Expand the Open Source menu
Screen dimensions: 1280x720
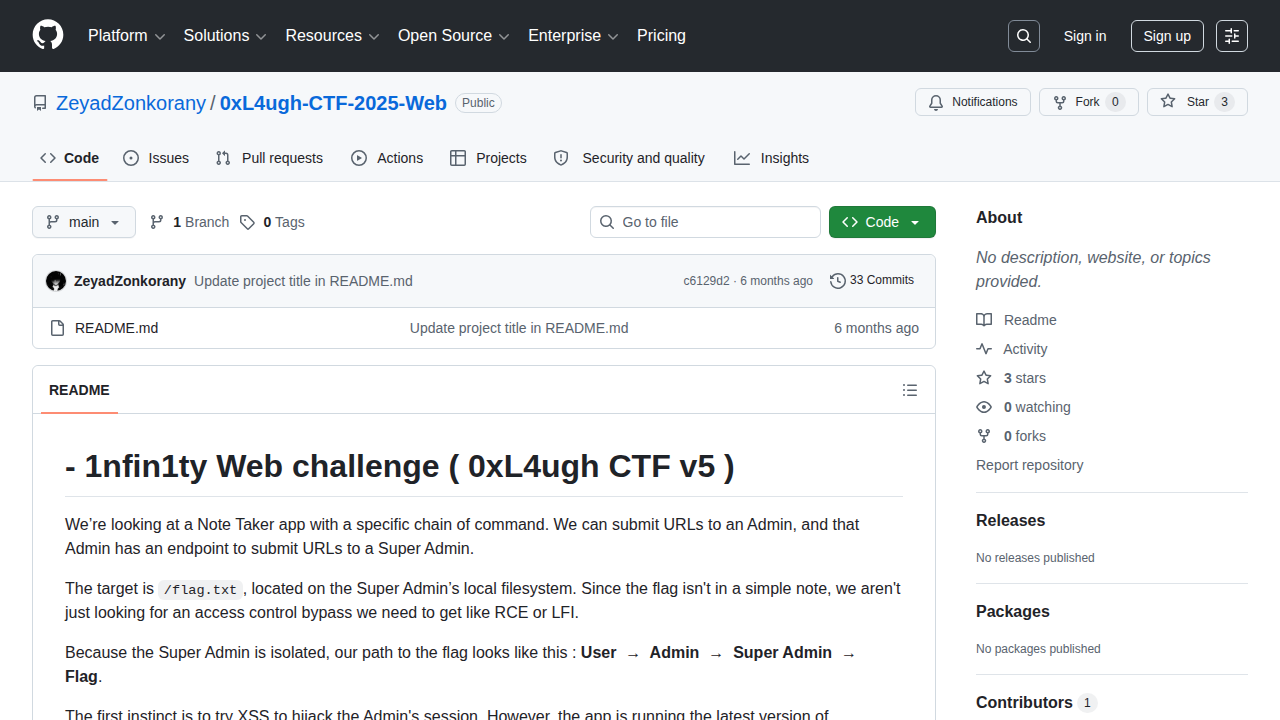[x=454, y=36]
